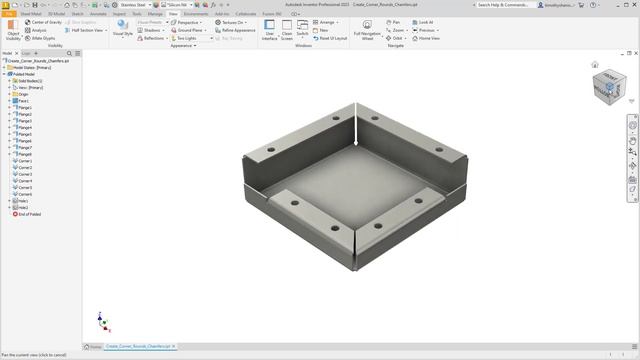Expand the Appearance panel

(x=183, y=46)
